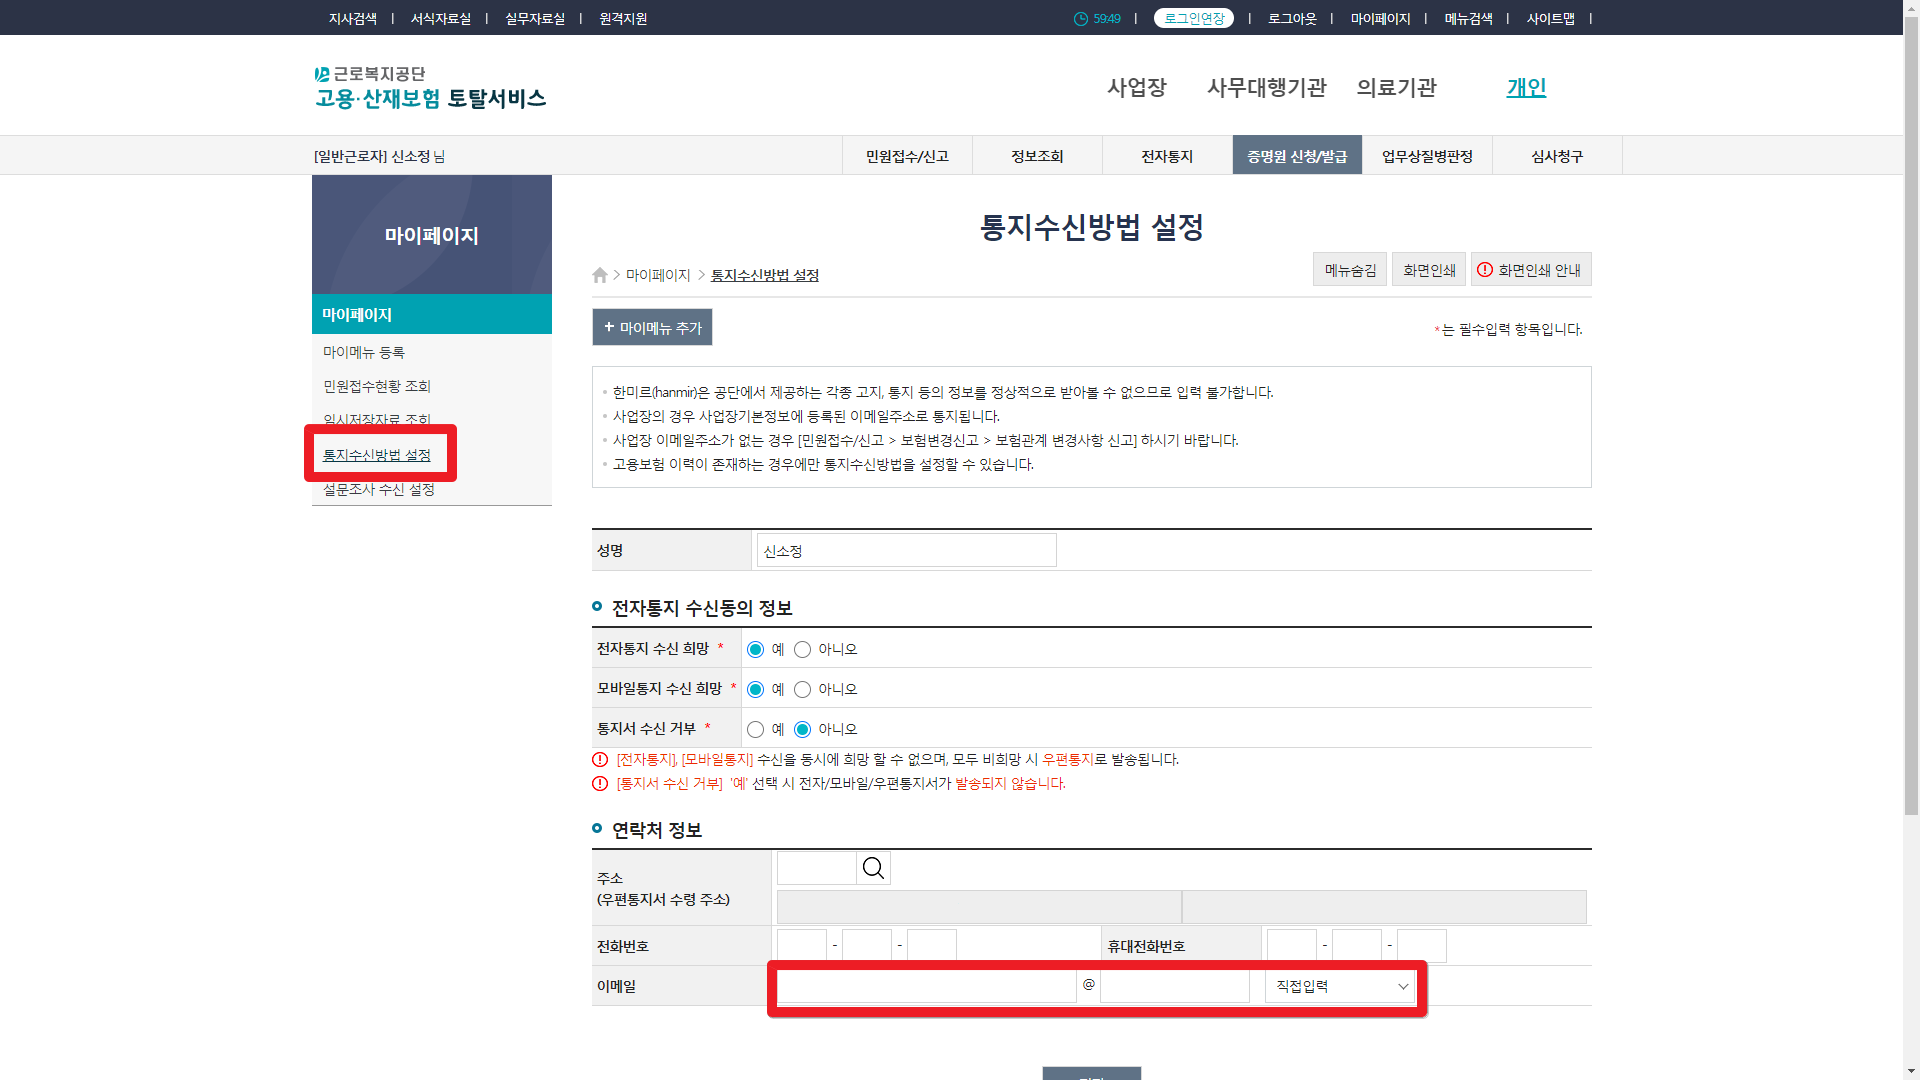Select 아니오 for 모바일통지 수신 희망
Screen dimensions: 1920x1080
point(802,689)
